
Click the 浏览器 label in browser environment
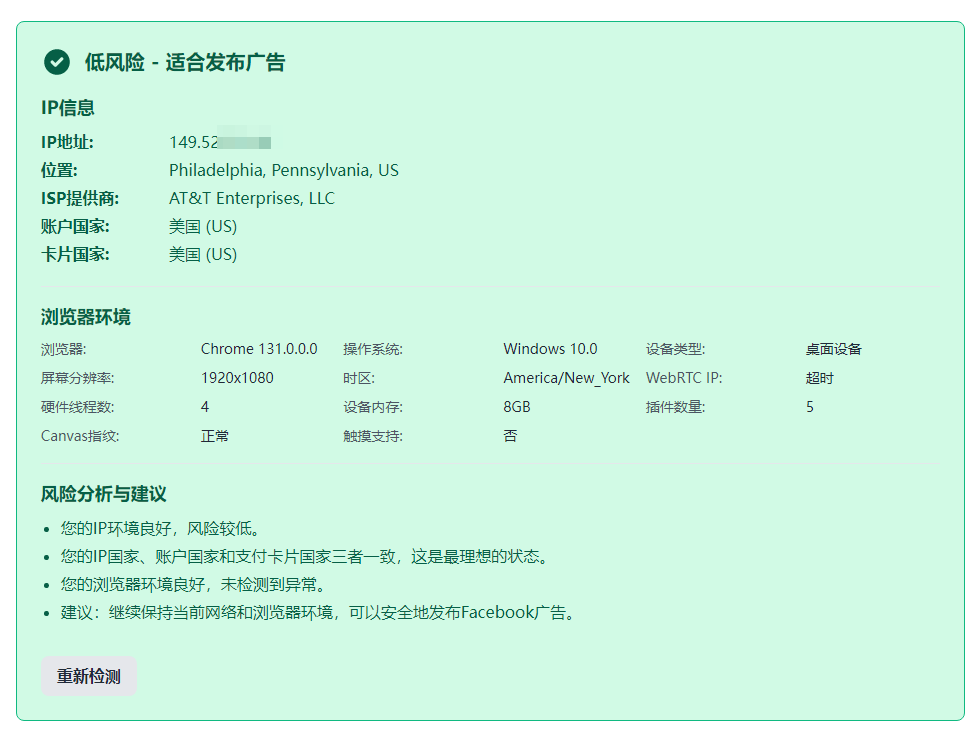63,349
